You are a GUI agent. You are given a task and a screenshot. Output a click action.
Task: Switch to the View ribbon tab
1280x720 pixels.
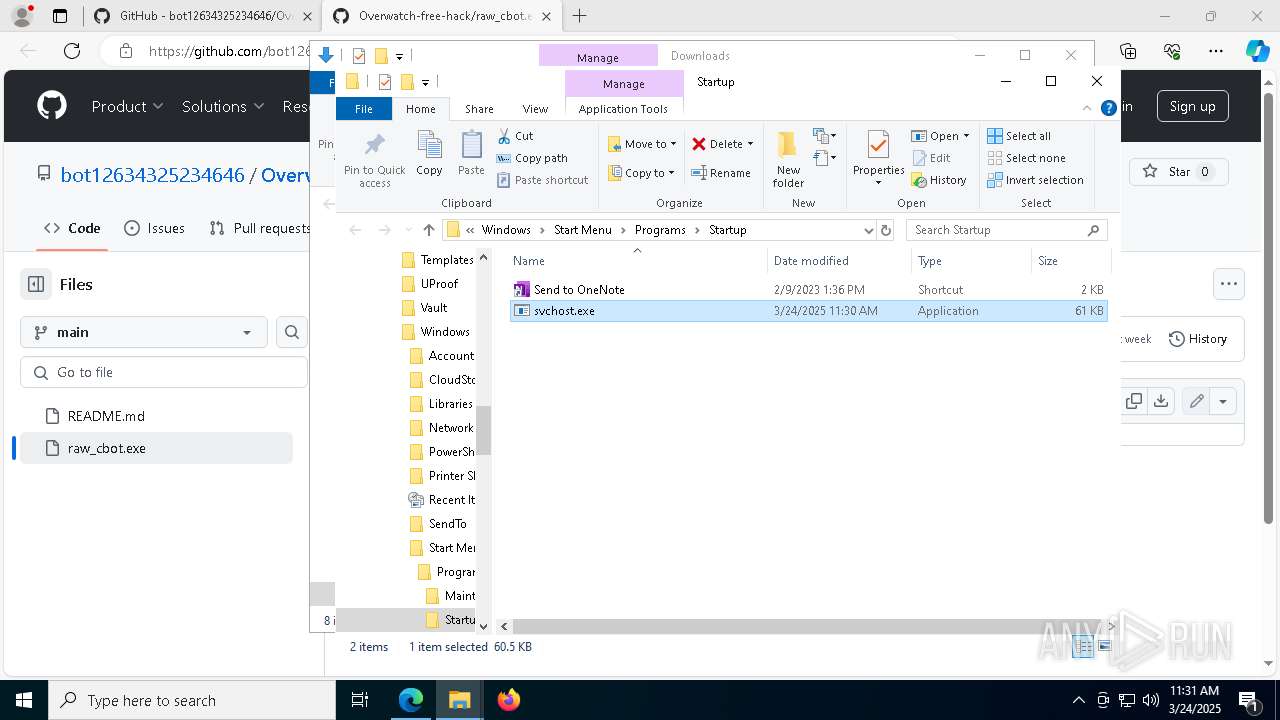click(x=535, y=109)
